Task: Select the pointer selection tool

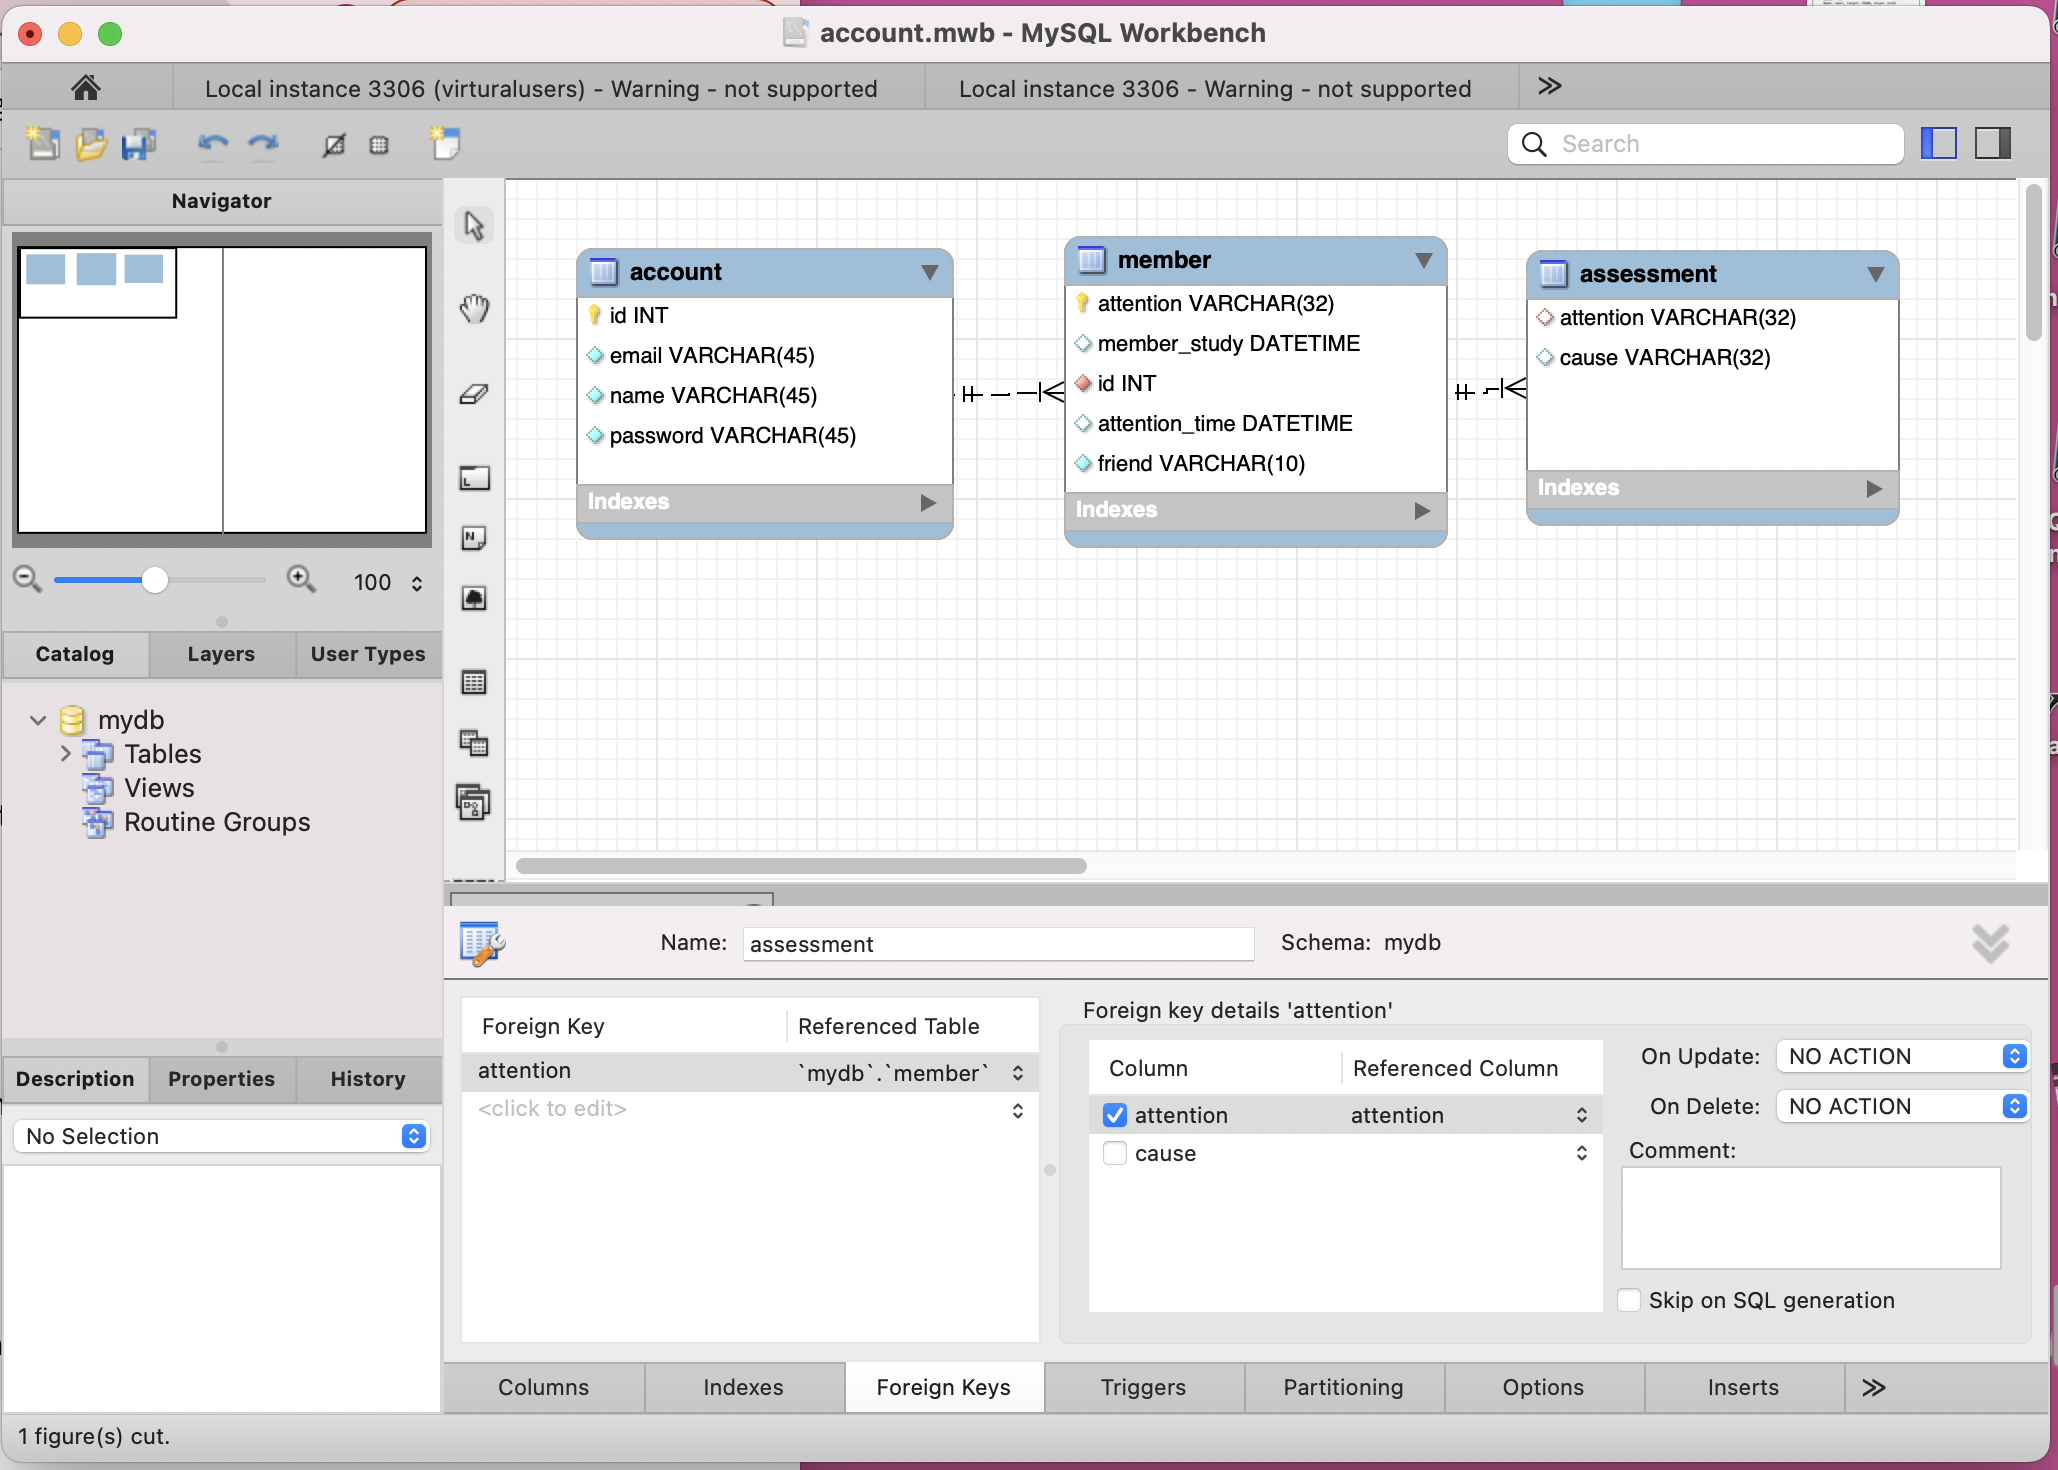Action: (x=474, y=226)
